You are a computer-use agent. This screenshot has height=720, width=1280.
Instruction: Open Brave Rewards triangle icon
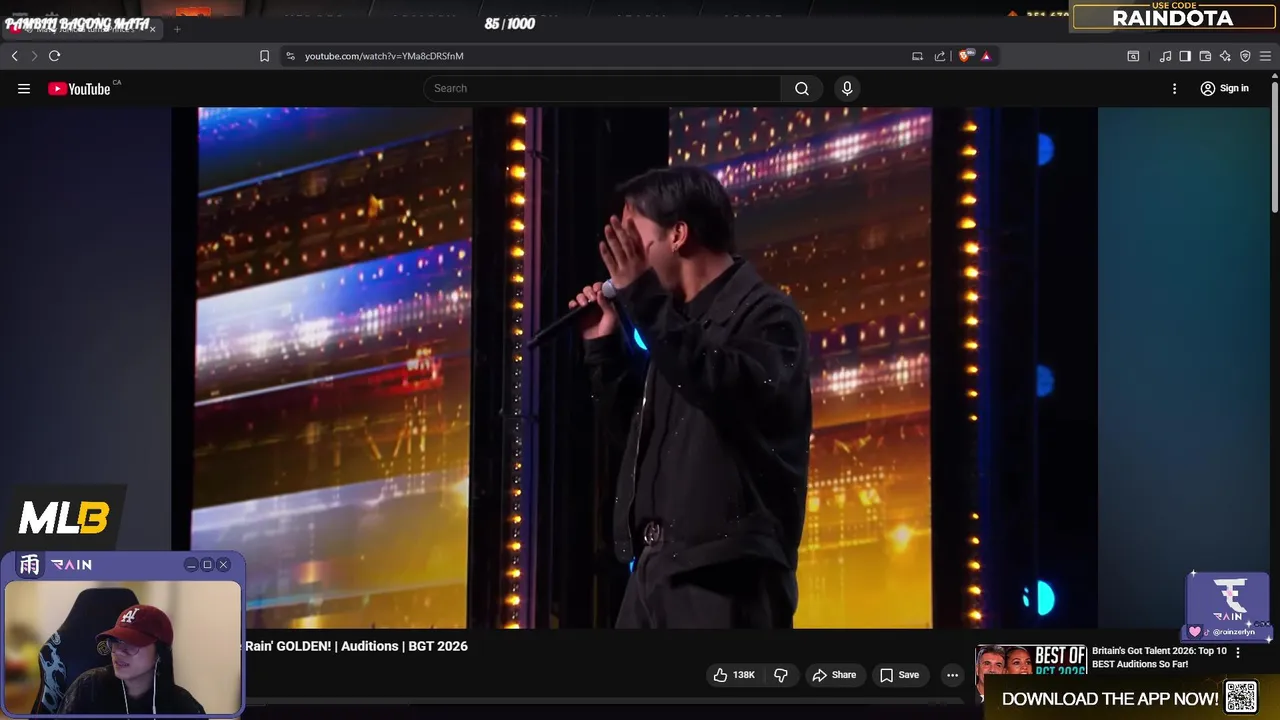point(986,56)
